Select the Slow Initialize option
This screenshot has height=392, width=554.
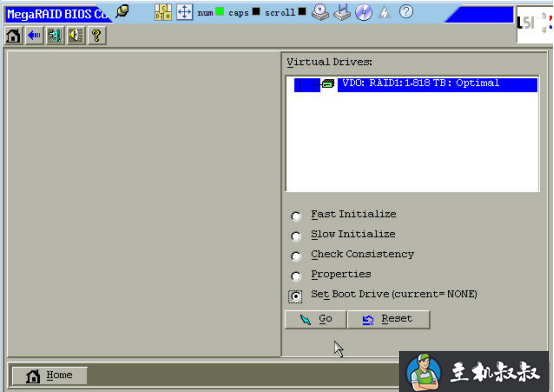(x=296, y=236)
